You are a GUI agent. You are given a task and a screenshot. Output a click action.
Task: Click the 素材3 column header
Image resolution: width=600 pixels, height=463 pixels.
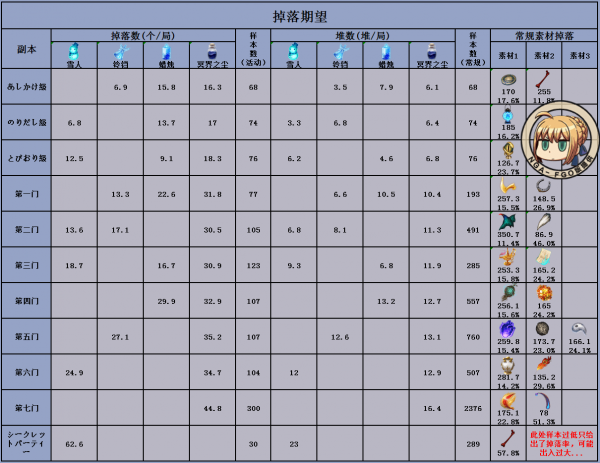[x=580, y=56]
